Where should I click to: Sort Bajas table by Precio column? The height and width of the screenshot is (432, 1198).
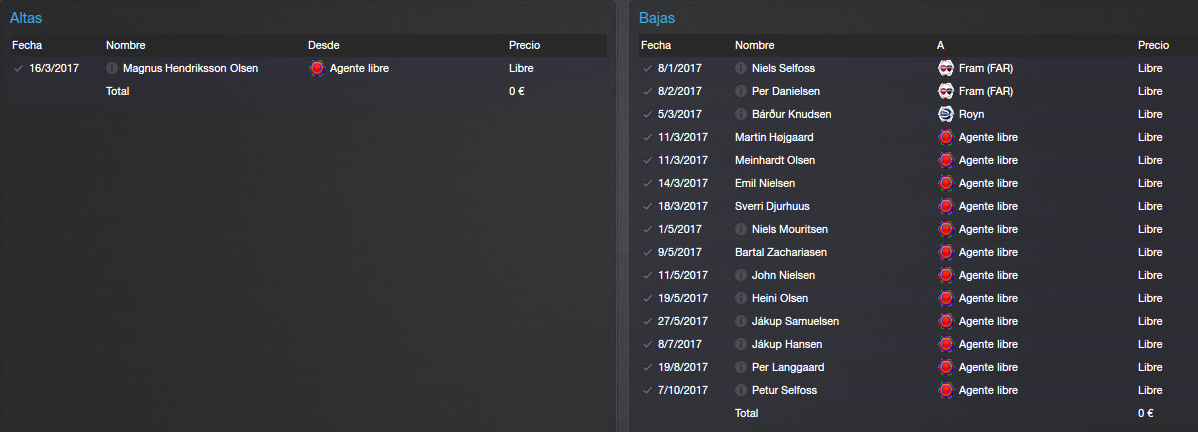pos(1153,45)
